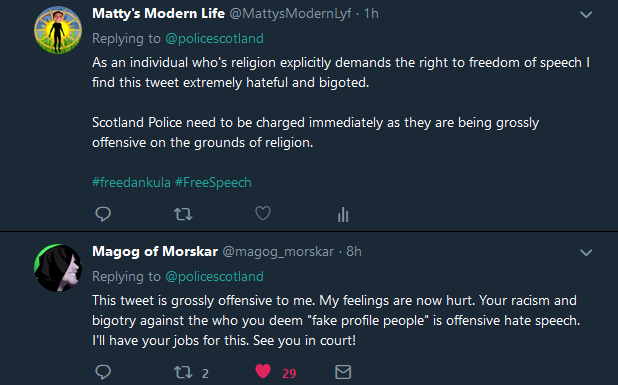Screen dimensions: 618x385
Task: Open the 8h timestamp on Magog's tweet
Action: 354,251
